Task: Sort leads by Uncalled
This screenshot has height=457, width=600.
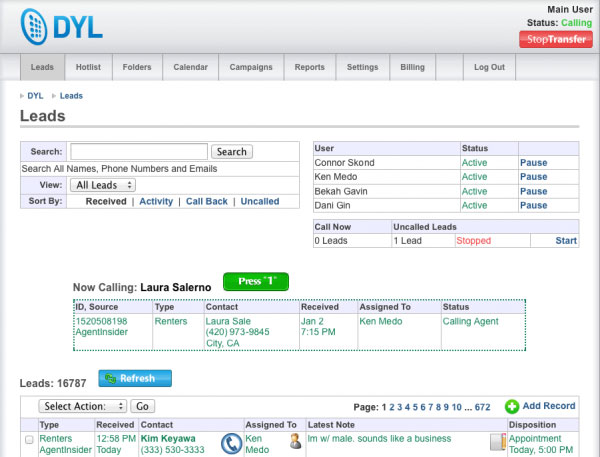Action: point(260,202)
